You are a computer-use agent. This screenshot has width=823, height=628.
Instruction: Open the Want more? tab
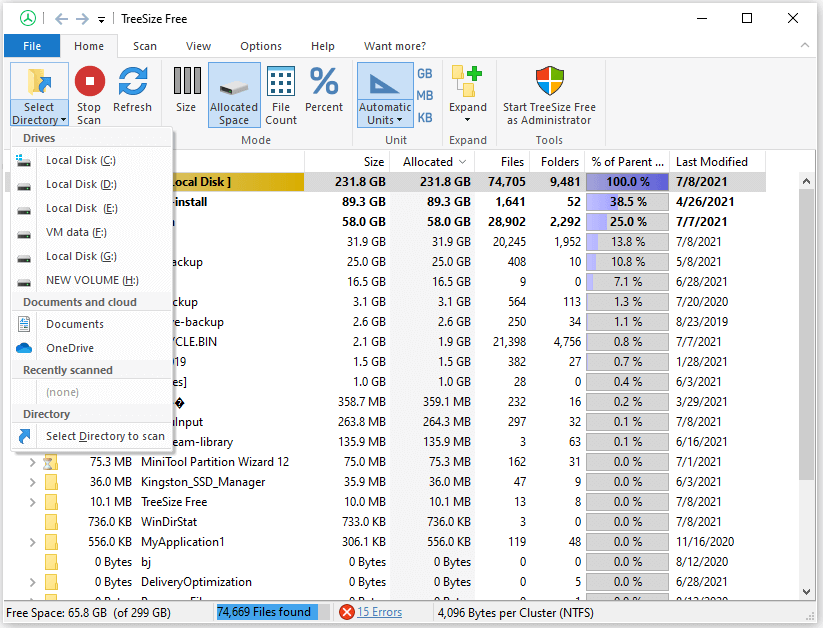(x=395, y=46)
